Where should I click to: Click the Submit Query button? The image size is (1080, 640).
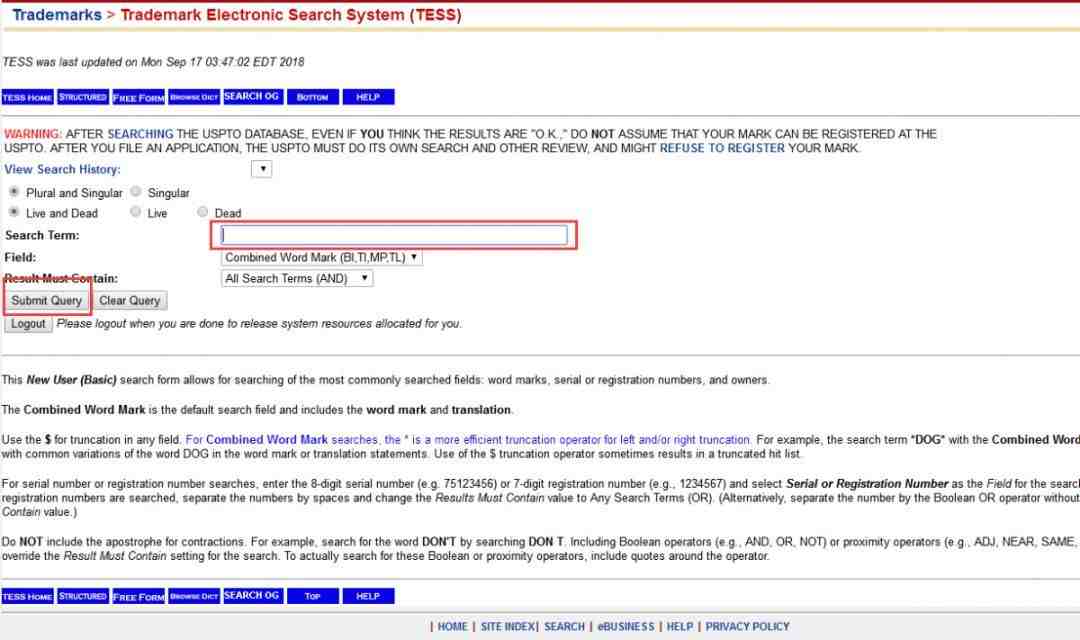click(47, 300)
